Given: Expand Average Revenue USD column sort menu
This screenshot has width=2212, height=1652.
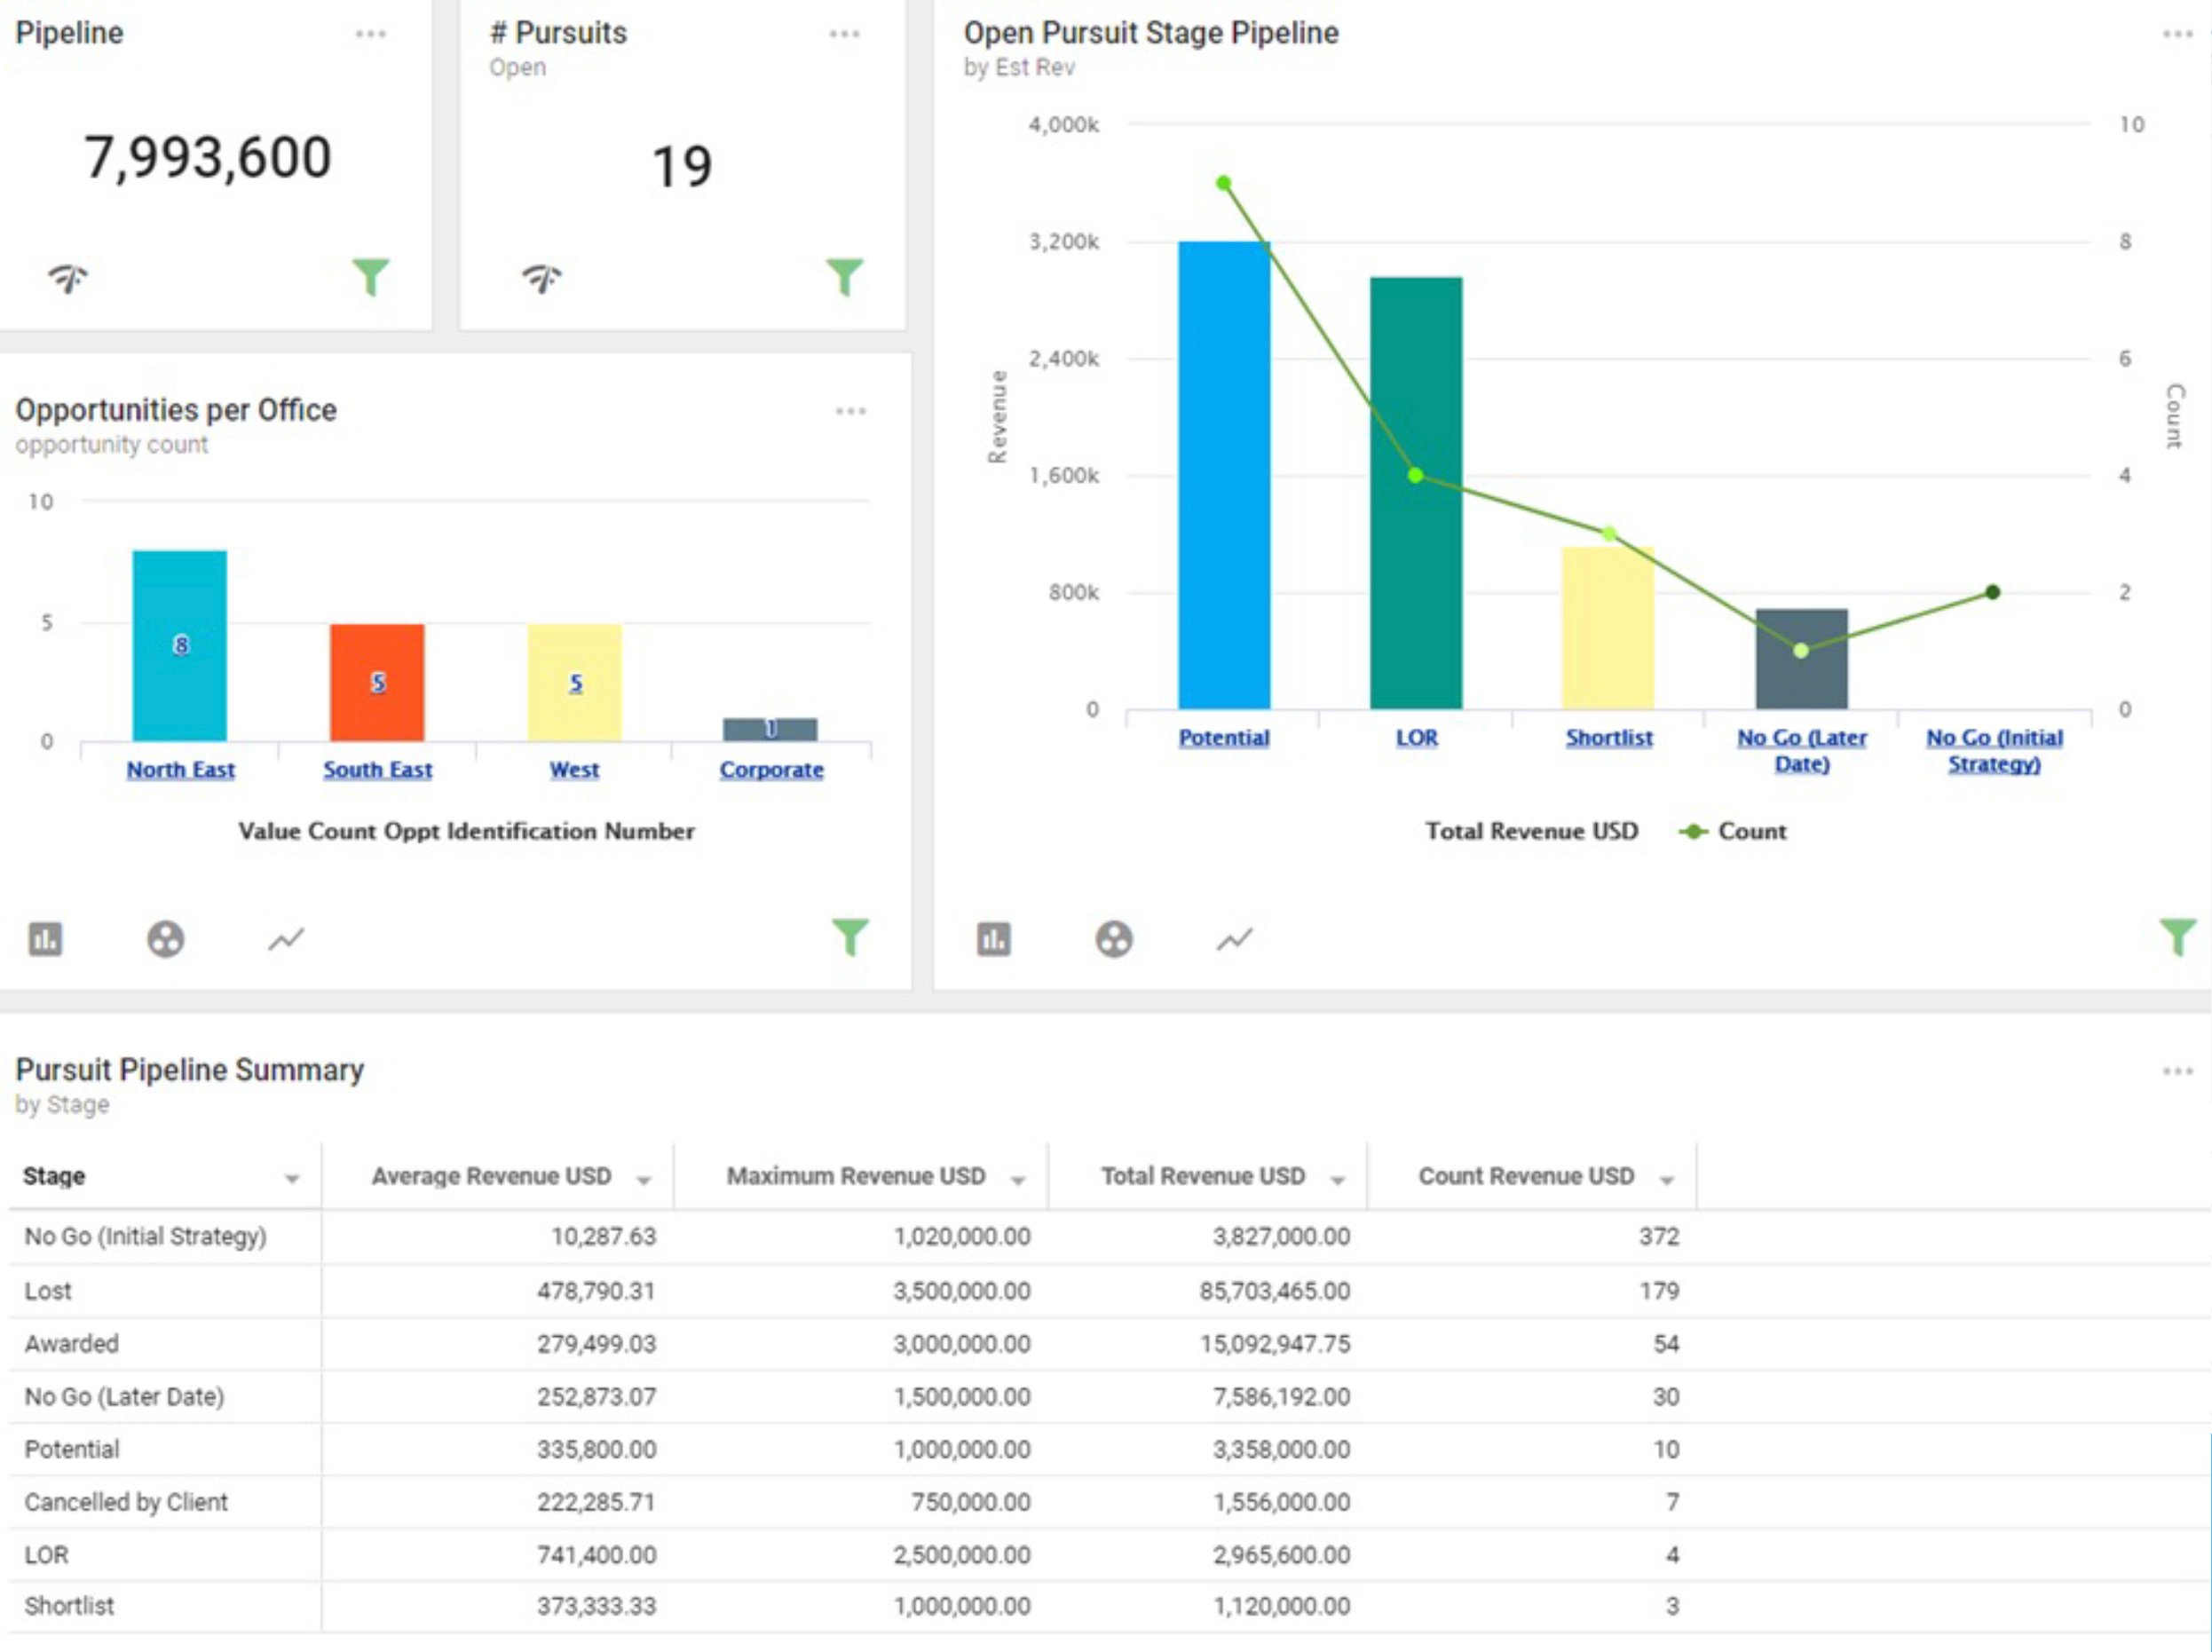Looking at the screenshot, I should 644,1180.
